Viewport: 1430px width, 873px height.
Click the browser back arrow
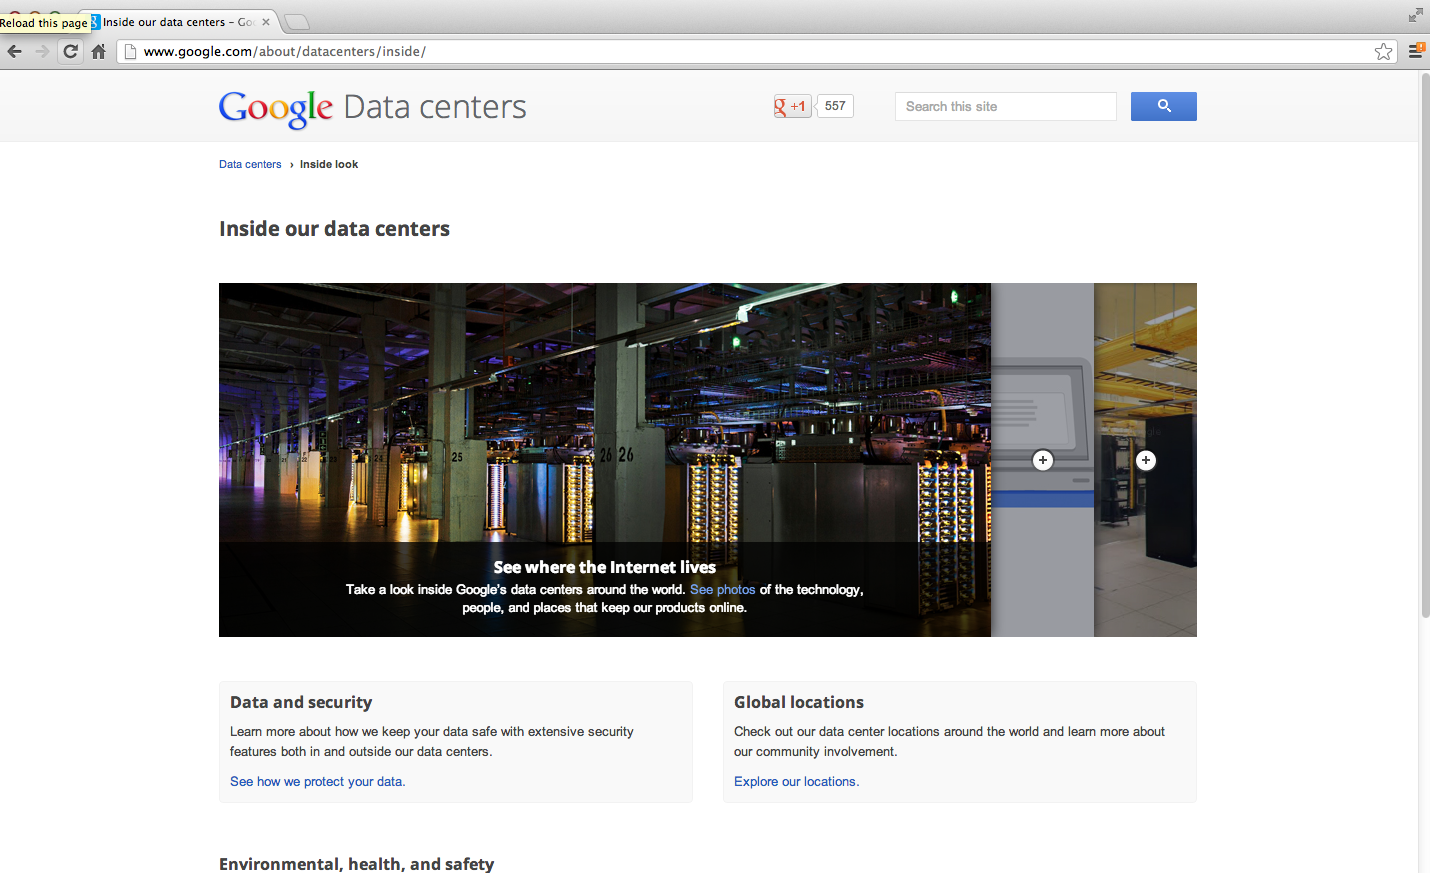(15, 52)
